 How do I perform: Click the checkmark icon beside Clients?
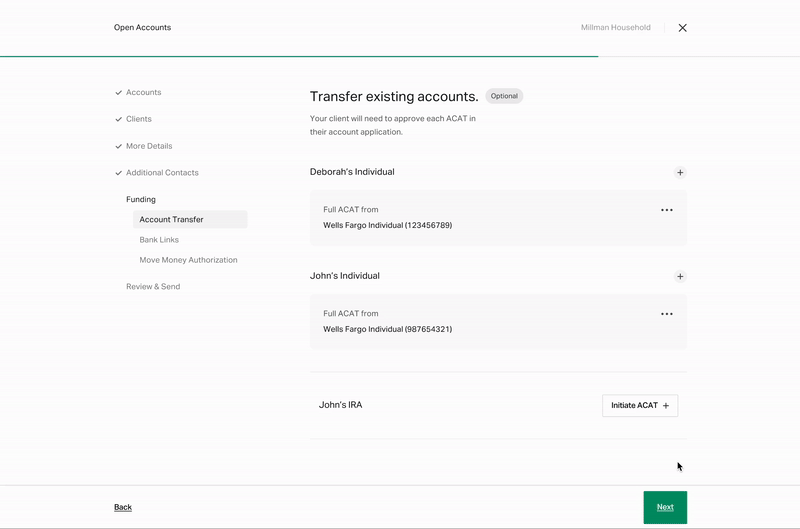(x=118, y=119)
